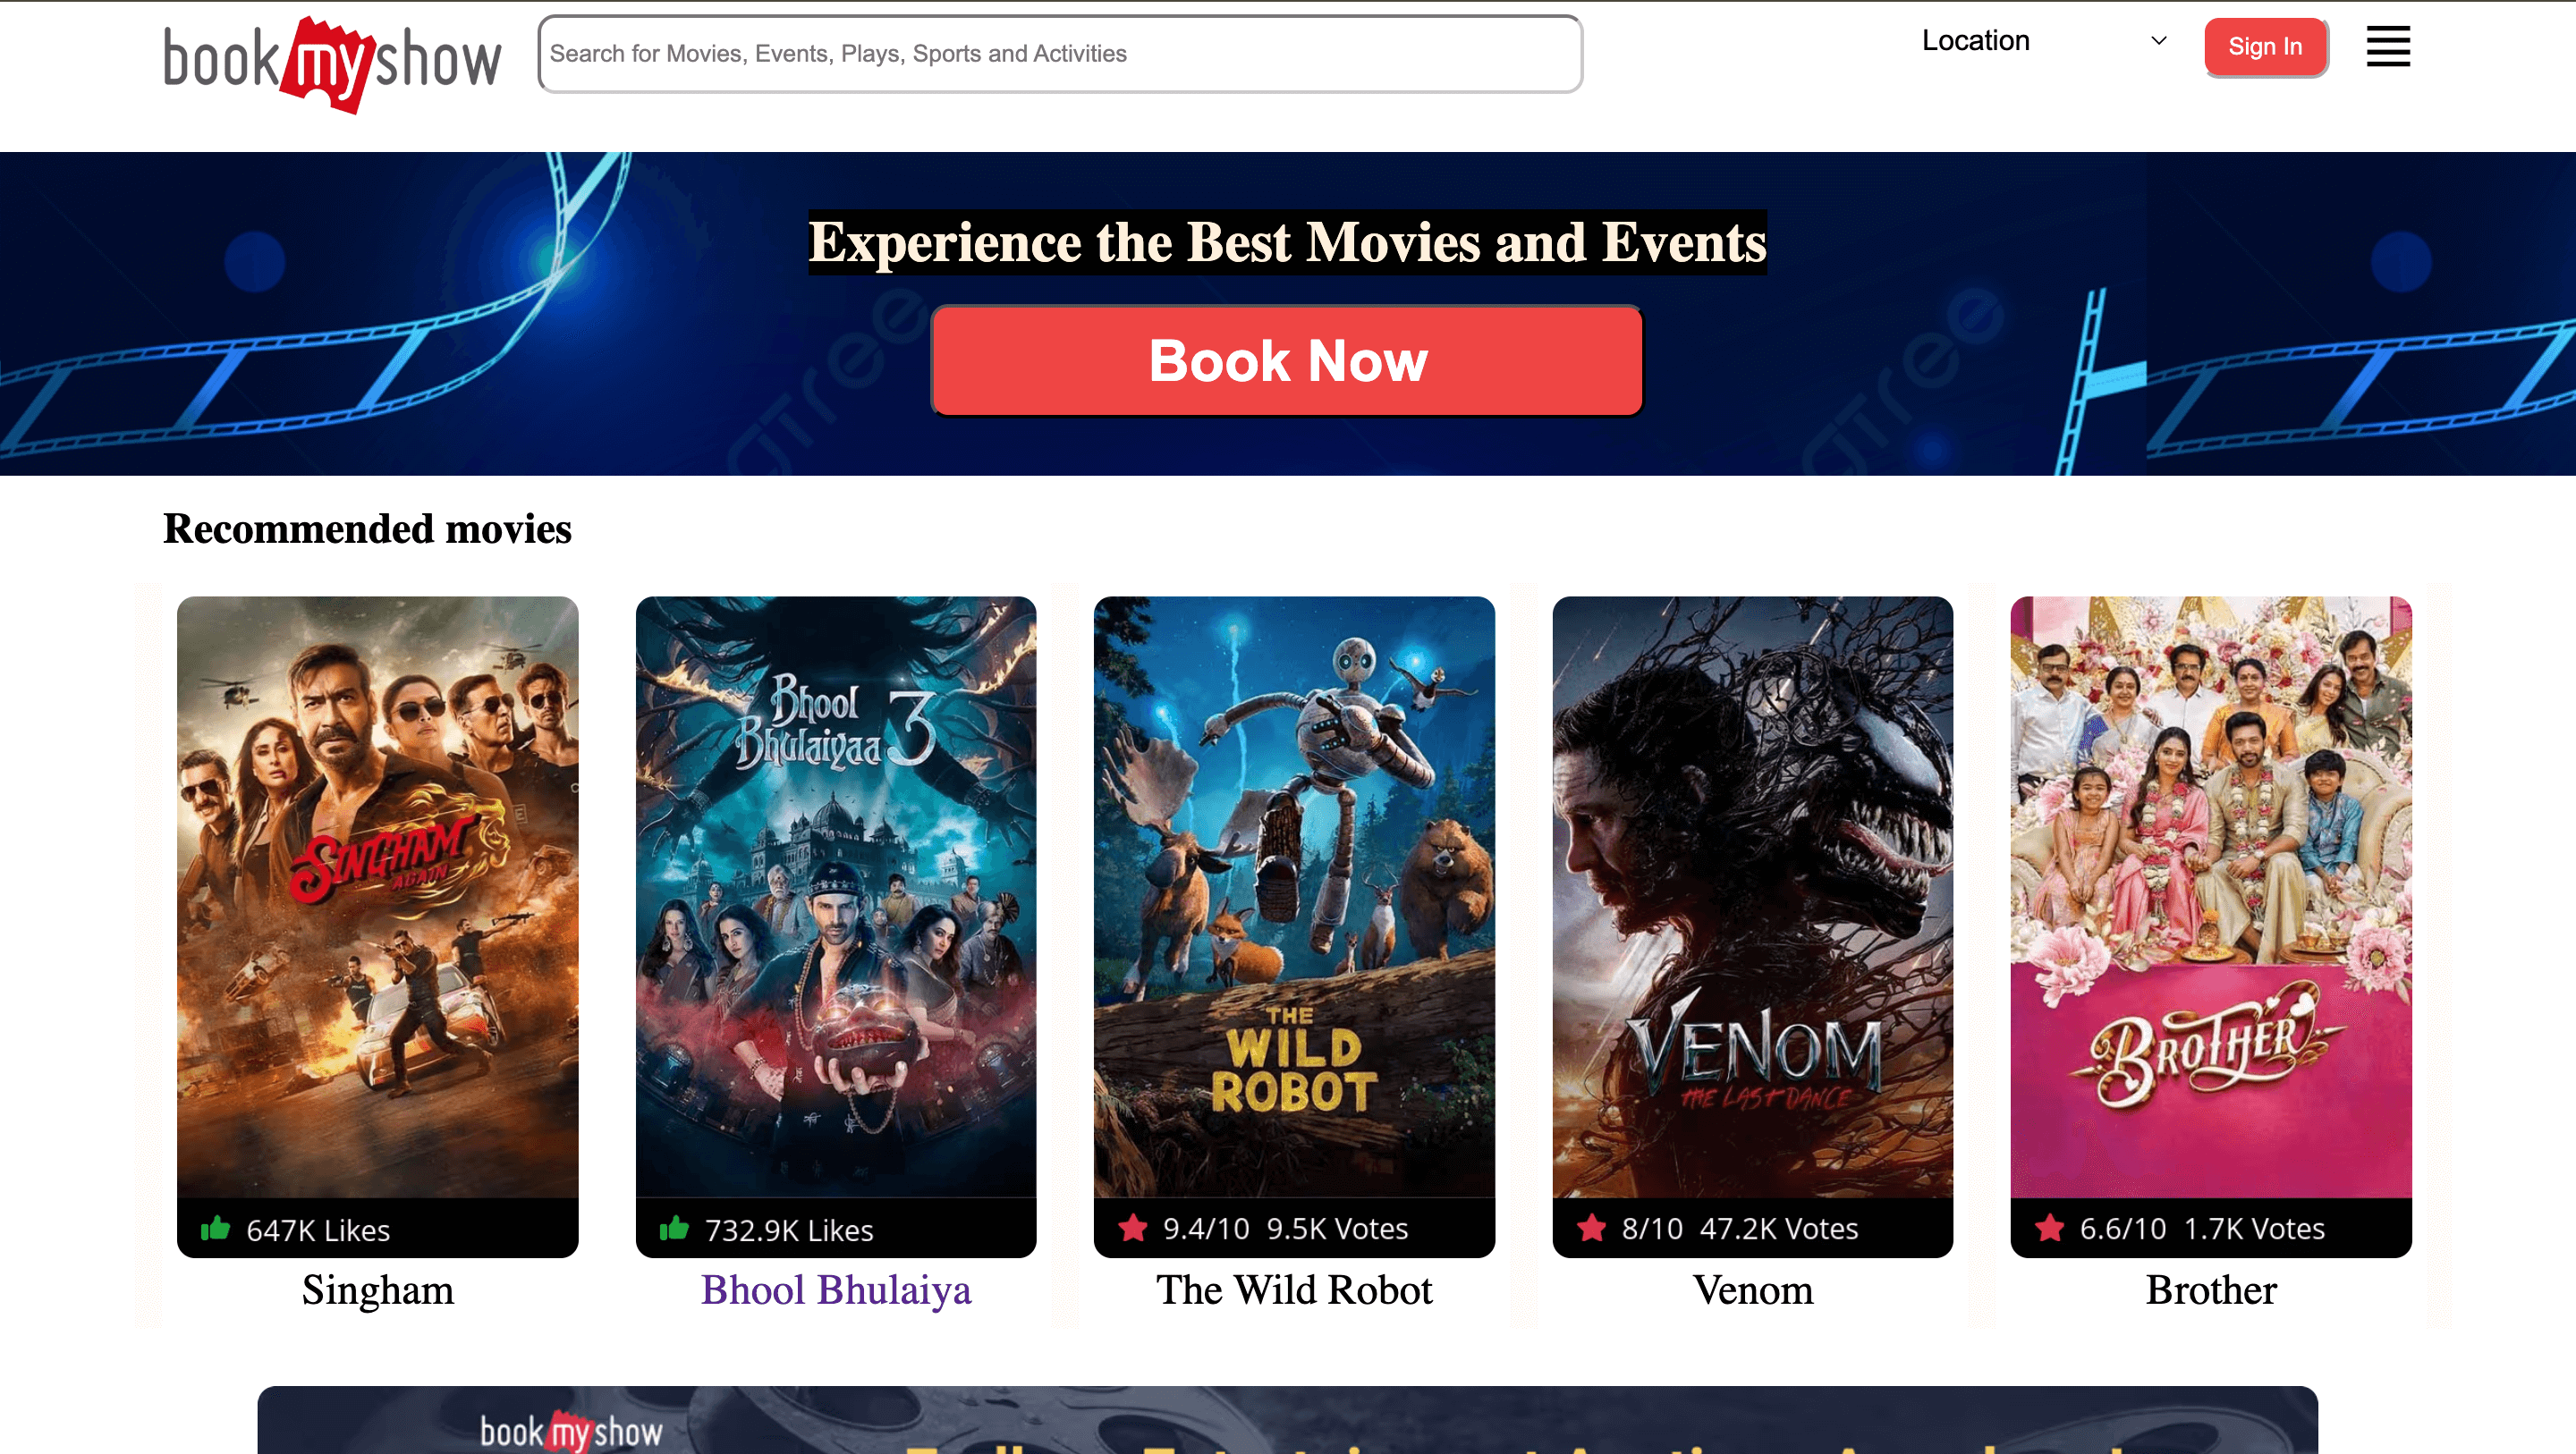This screenshot has height=1454, width=2576.
Task: Click the Location dropdown chevron arrow
Action: pyautogui.click(x=2158, y=41)
